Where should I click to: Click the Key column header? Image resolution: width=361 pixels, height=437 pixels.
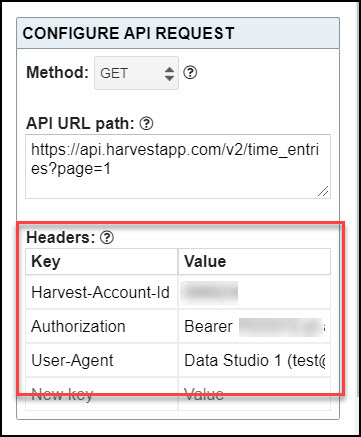102,261
